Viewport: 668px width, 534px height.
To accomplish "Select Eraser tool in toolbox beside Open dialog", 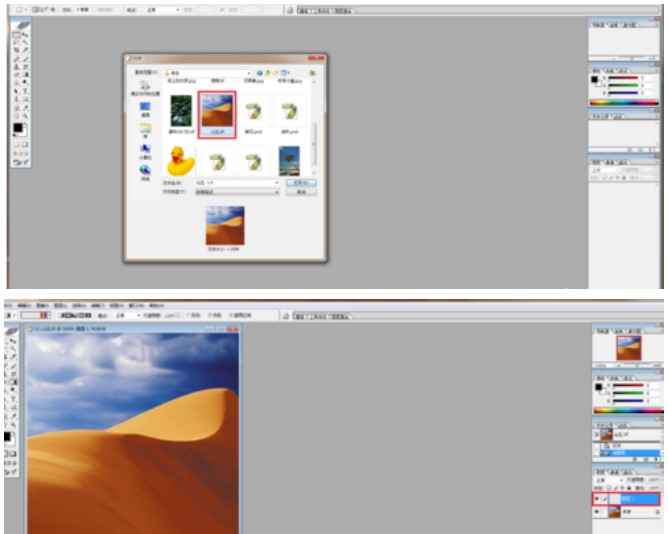I will coord(16,75).
